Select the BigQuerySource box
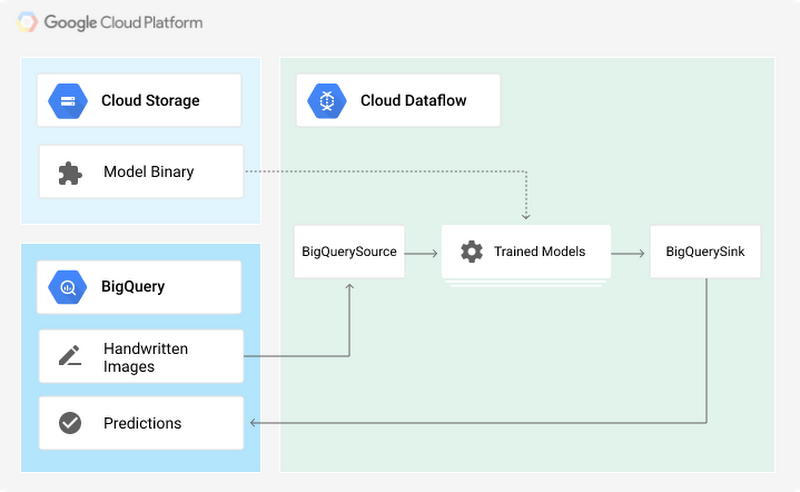Viewport: 800px width, 492px height. coord(349,252)
